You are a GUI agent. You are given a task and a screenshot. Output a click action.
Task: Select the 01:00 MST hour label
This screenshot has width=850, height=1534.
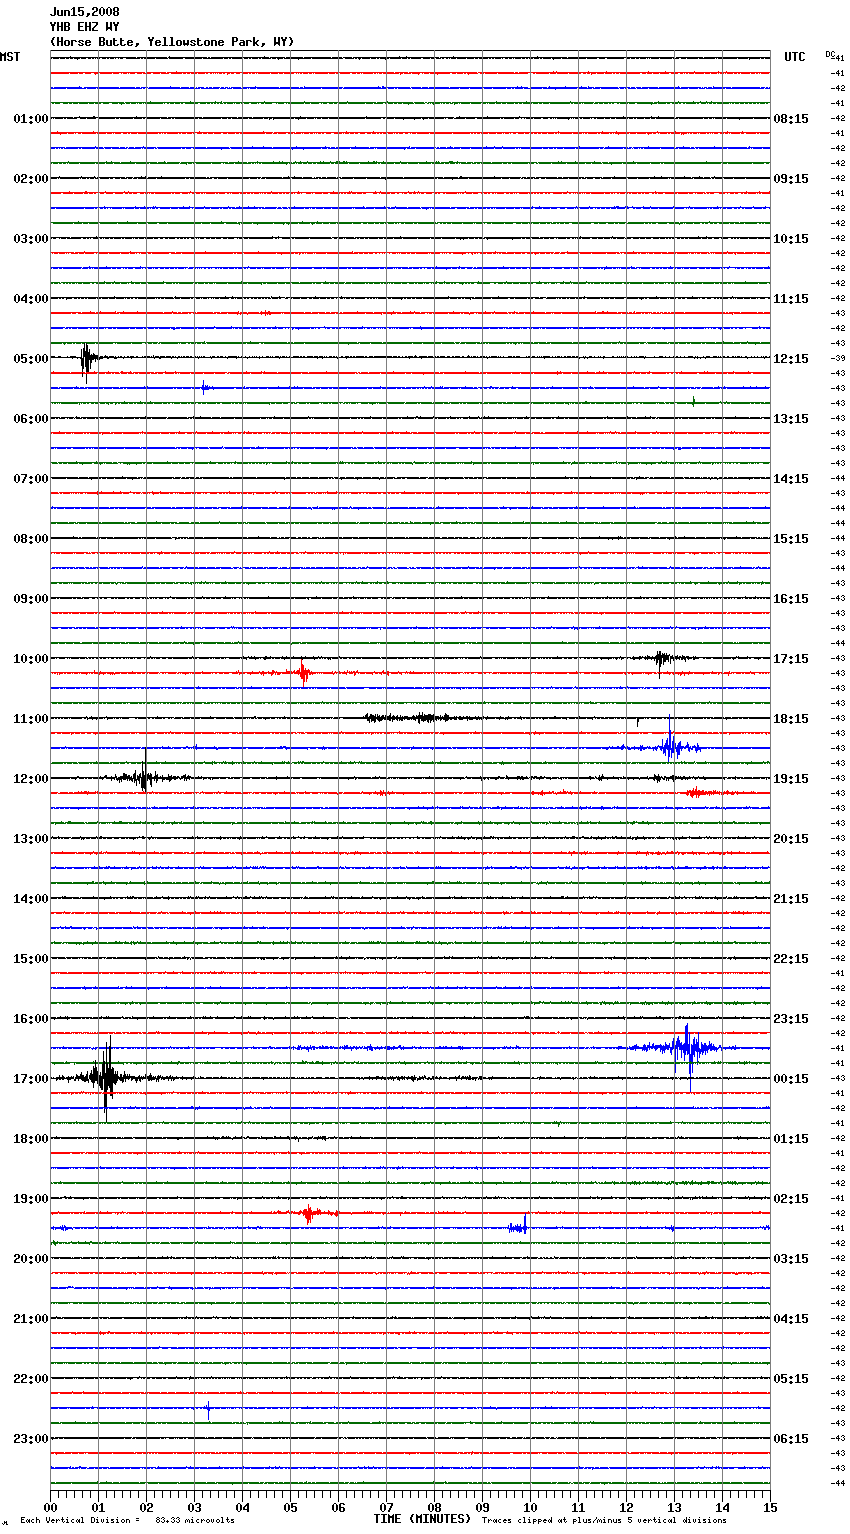(x=31, y=119)
